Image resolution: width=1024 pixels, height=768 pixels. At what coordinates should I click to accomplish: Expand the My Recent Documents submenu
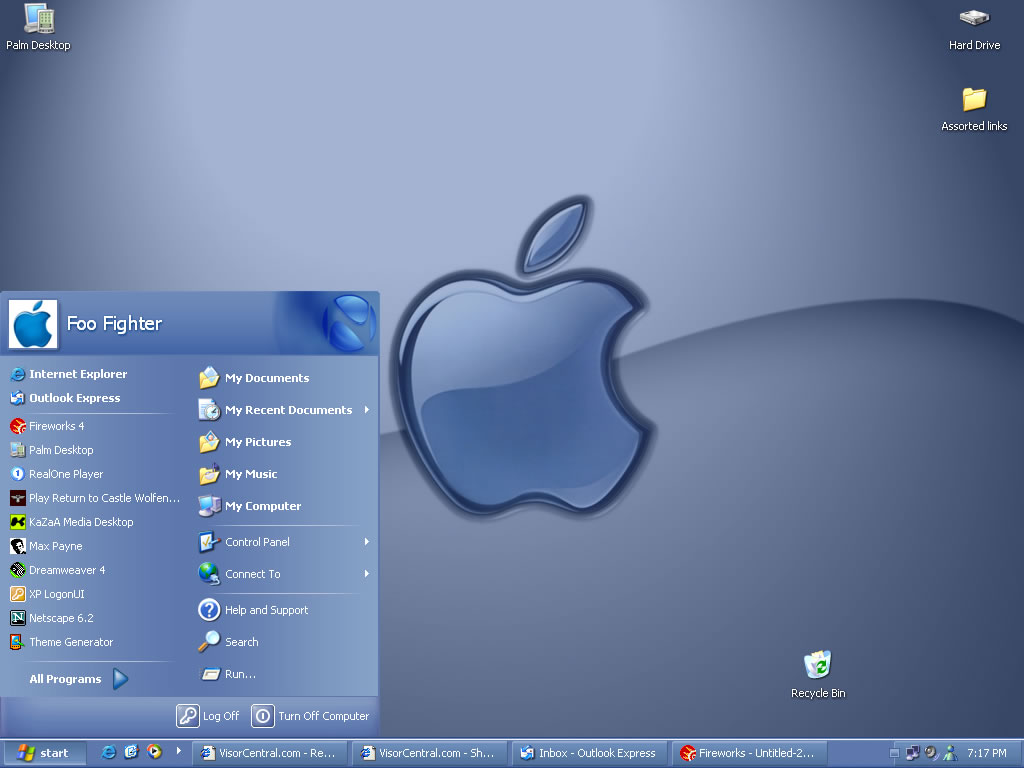[366, 410]
